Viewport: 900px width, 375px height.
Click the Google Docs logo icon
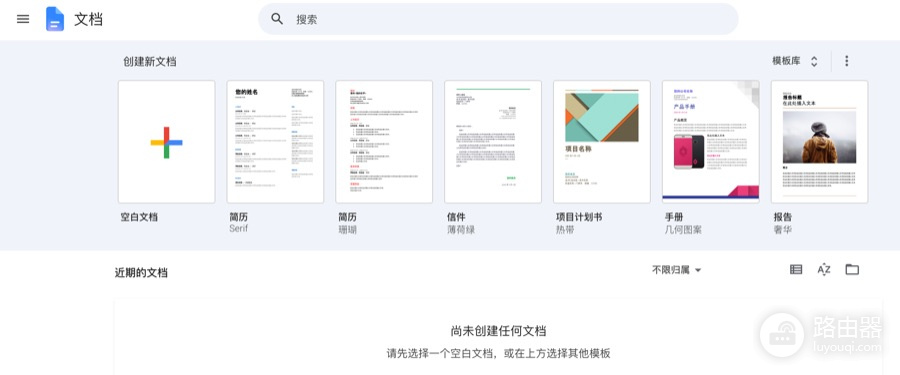point(55,19)
